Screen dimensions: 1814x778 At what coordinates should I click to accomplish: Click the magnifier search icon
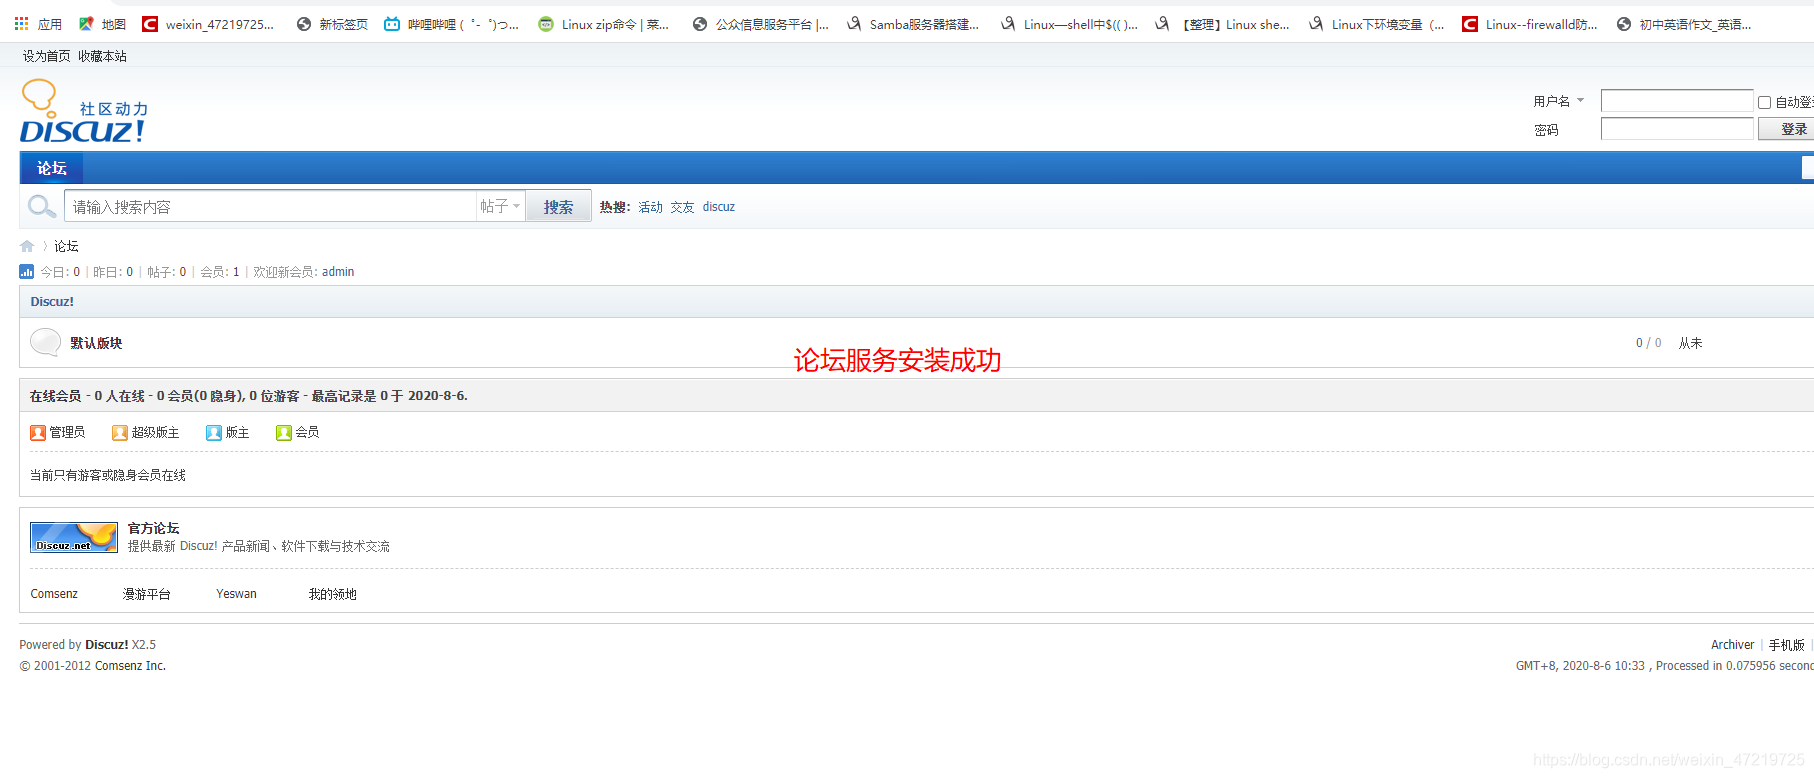click(x=42, y=207)
